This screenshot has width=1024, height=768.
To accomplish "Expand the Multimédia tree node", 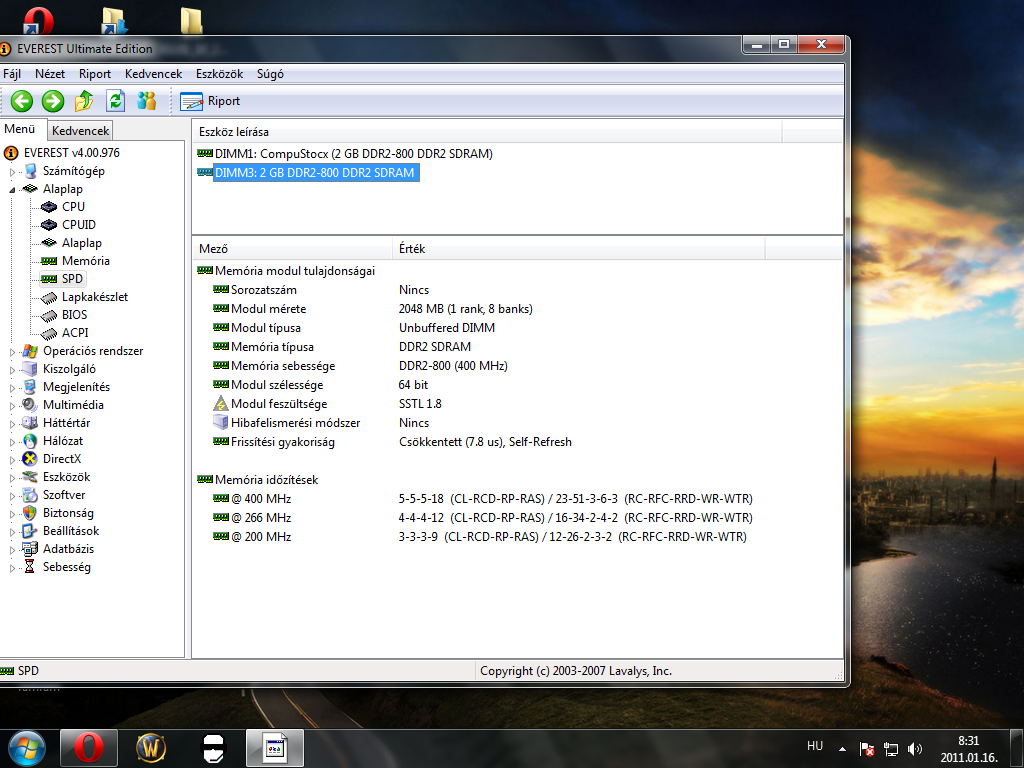I will 12,406.
